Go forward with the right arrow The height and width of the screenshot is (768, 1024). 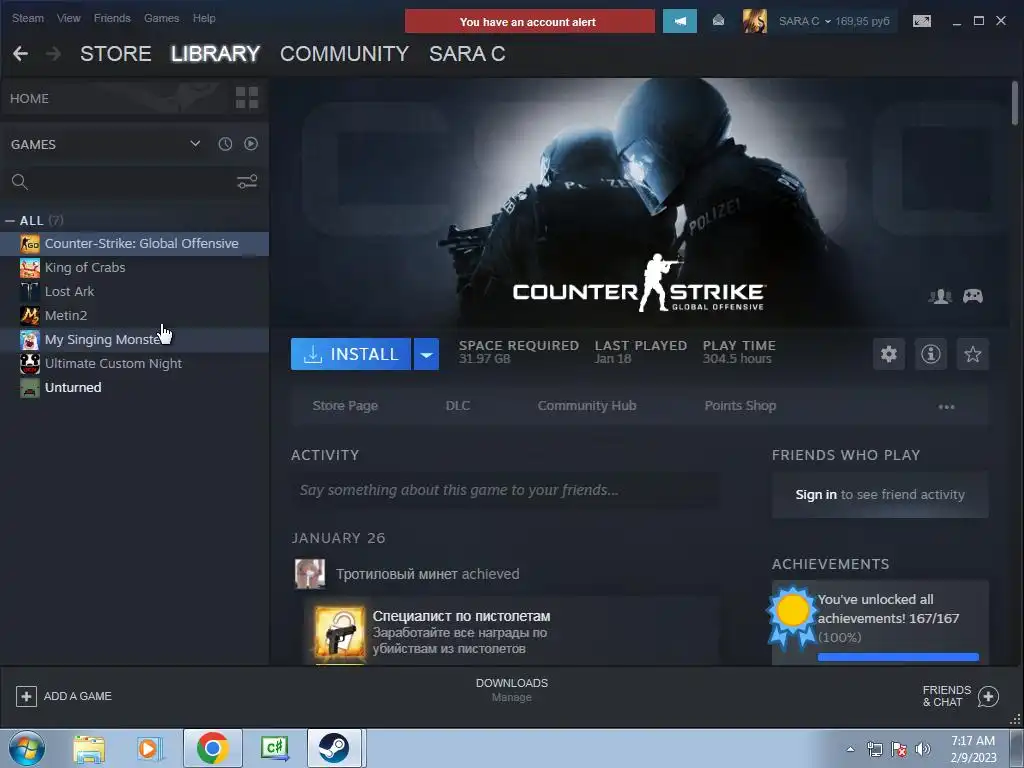point(54,54)
